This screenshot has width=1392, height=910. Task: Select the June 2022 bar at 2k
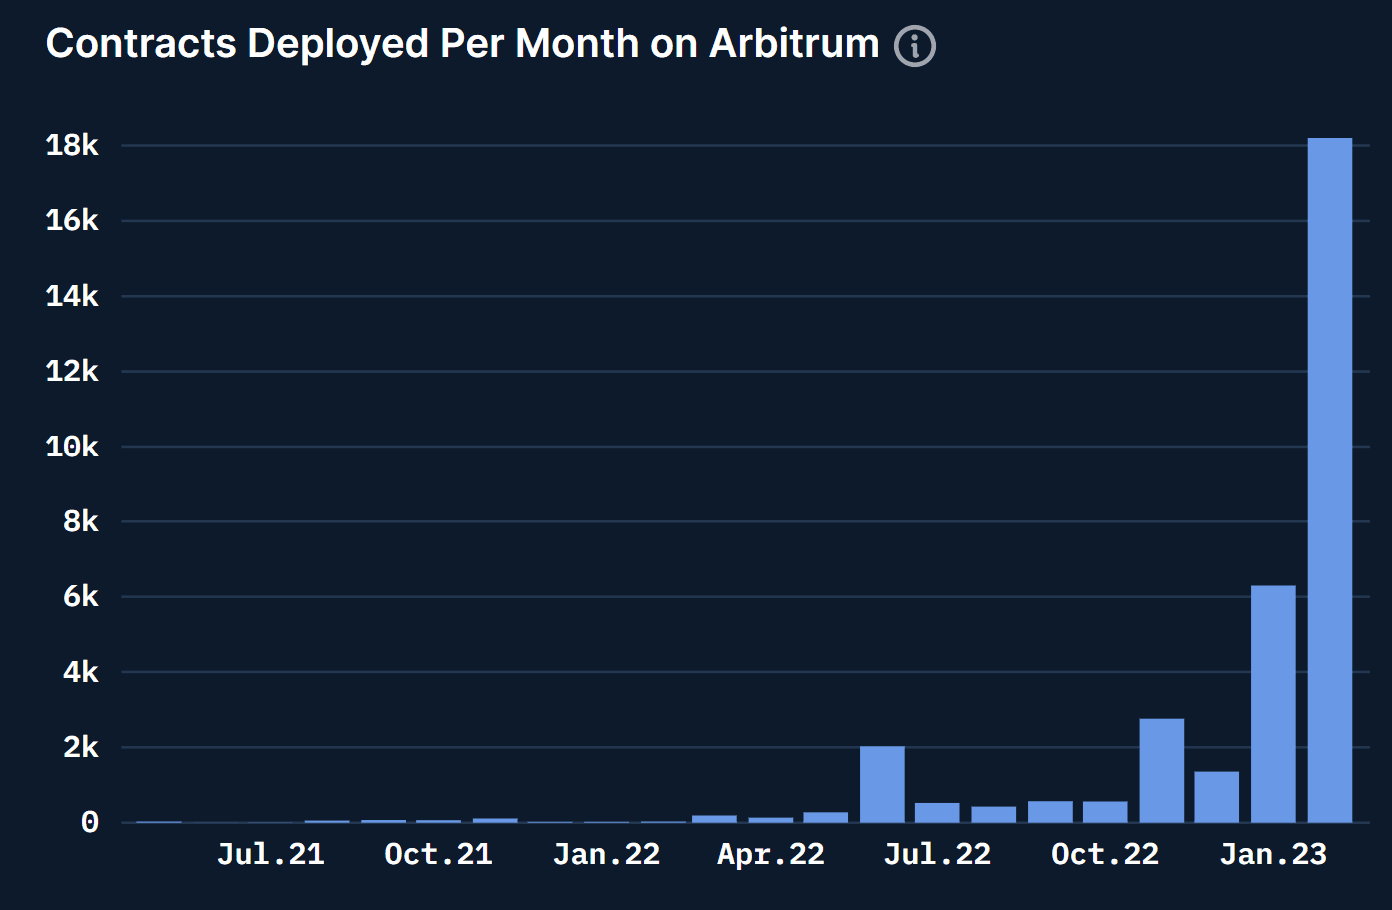(x=882, y=784)
